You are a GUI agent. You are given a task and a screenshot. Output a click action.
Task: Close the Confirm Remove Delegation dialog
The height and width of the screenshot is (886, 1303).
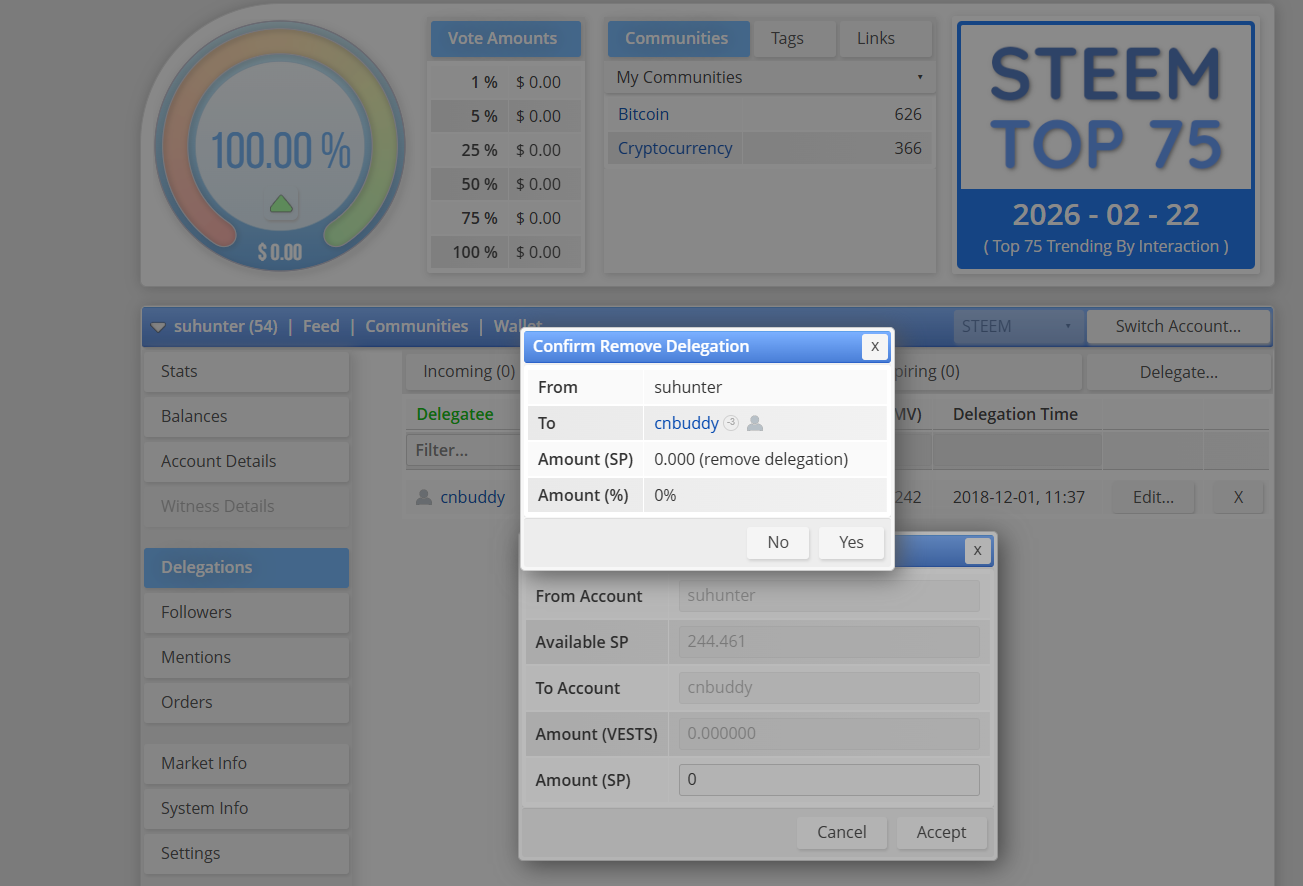tap(874, 346)
